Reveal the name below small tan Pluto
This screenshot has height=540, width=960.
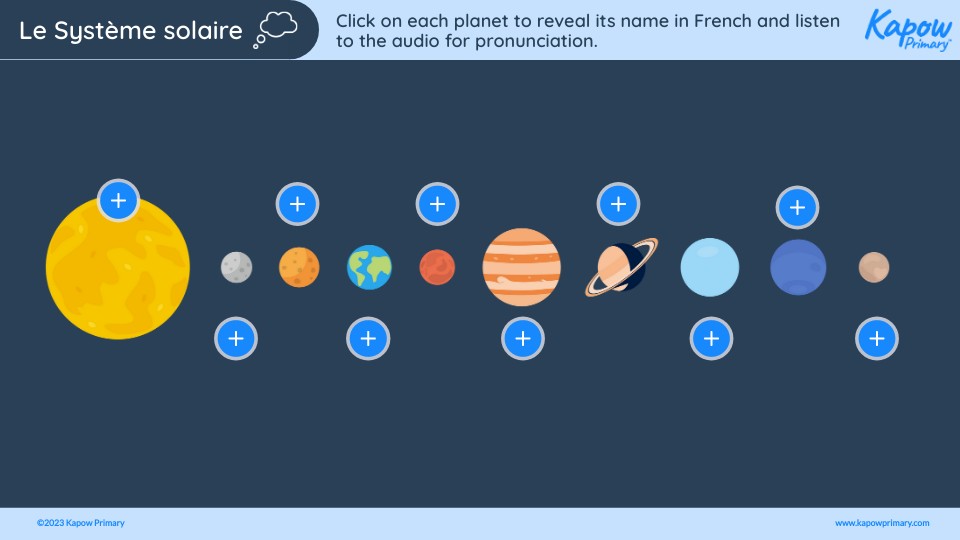[877, 338]
